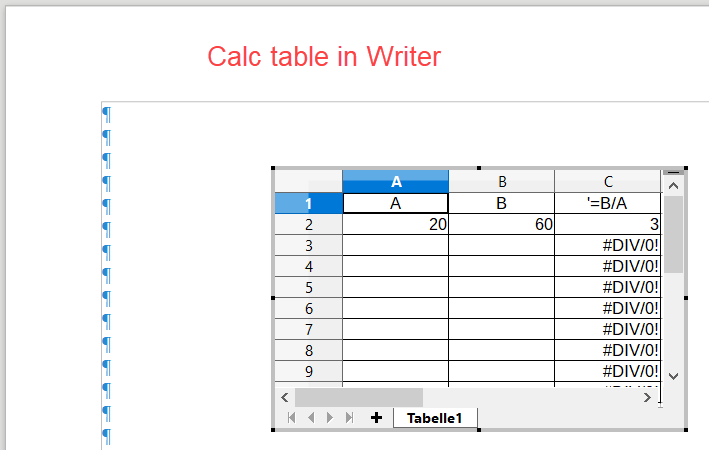This screenshot has width=709, height=450.
Task: Select column C header
Action: tap(608, 181)
